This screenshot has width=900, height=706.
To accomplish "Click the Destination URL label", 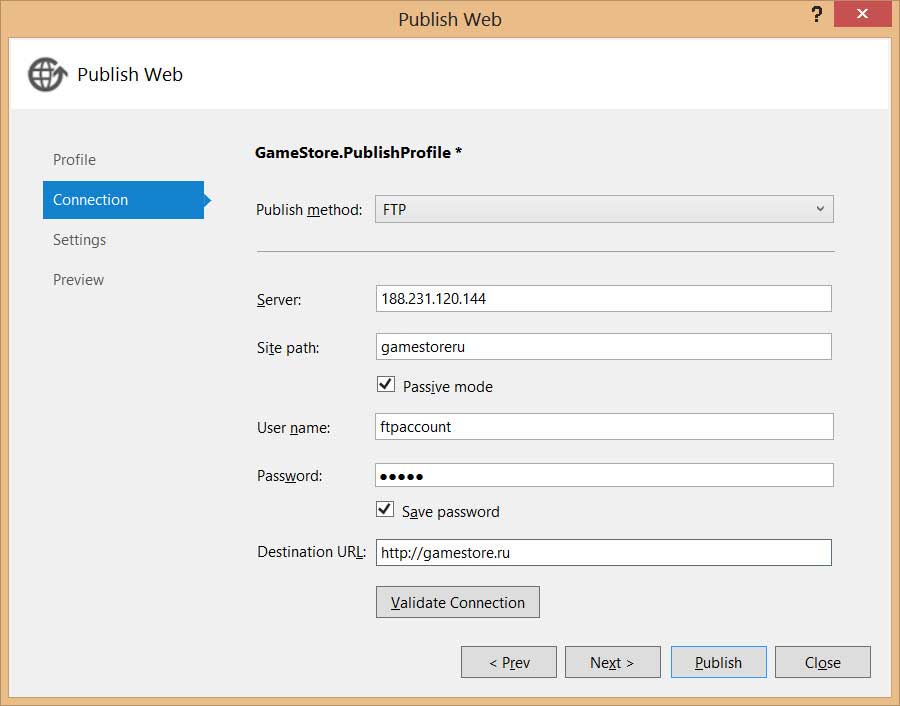I will 311,552.
